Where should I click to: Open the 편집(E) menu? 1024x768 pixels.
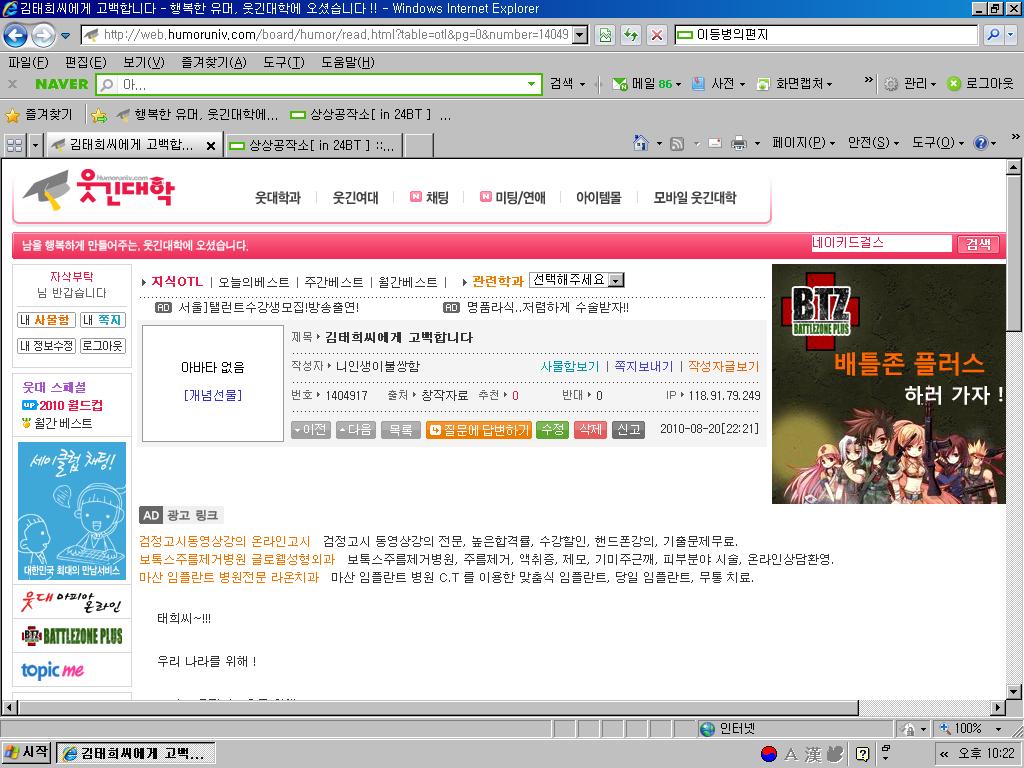pos(86,63)
